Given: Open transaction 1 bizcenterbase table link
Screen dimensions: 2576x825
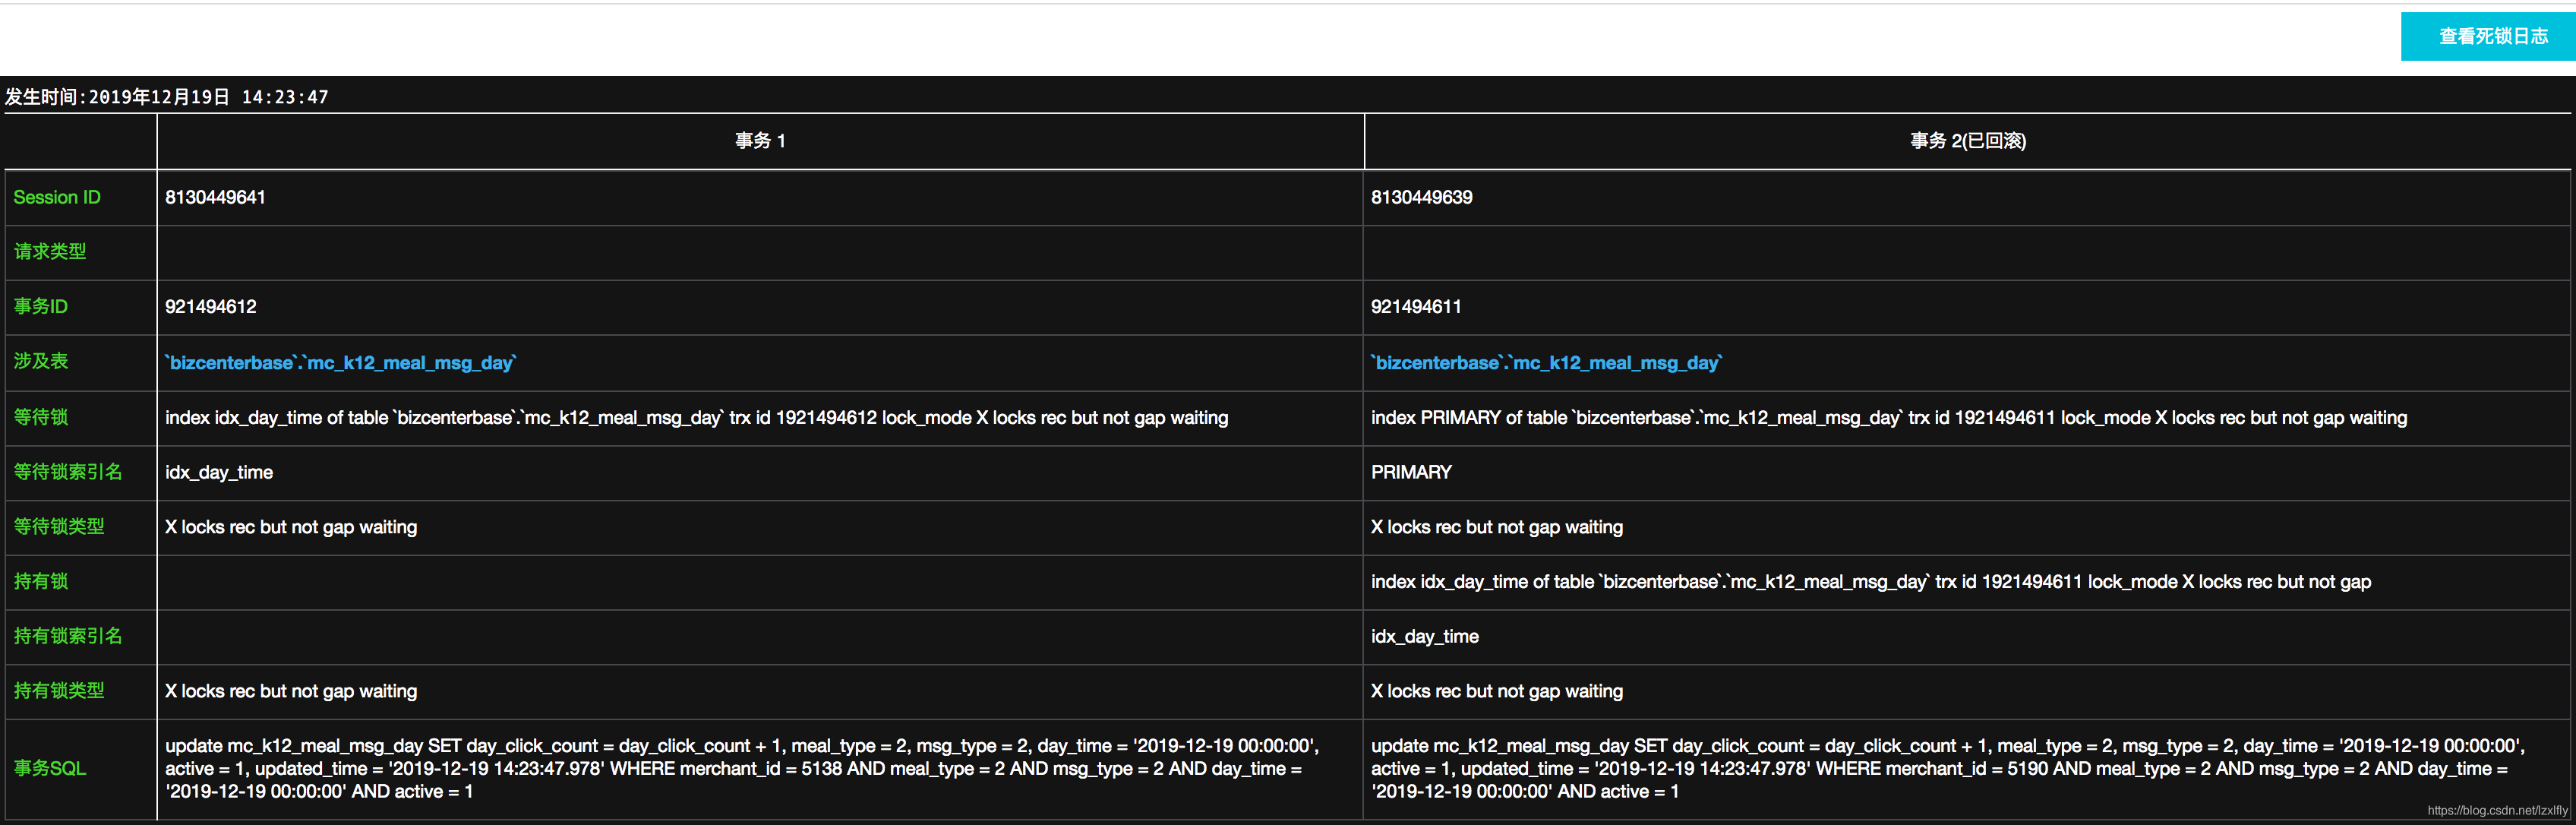Looking at the screenshot, I should point(340,363).
